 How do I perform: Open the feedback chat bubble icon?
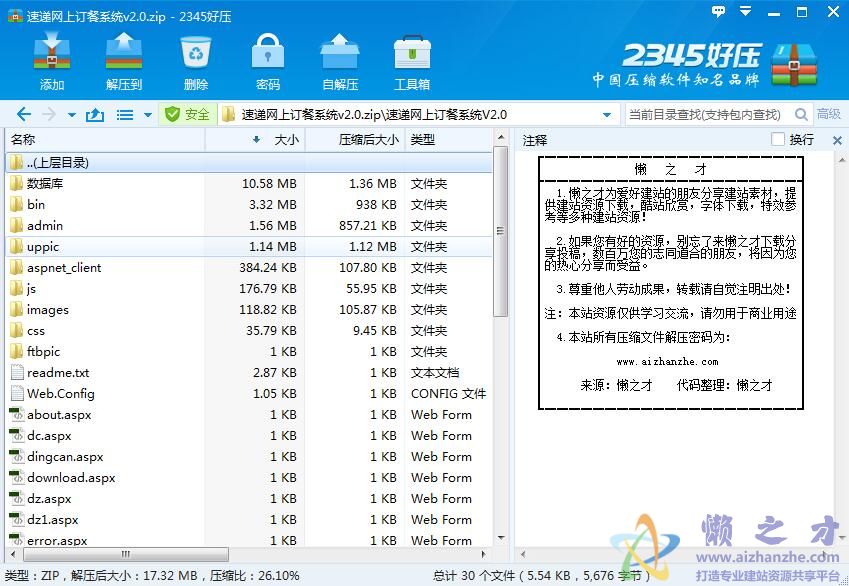pyautogui.click(x=718, y=11)
